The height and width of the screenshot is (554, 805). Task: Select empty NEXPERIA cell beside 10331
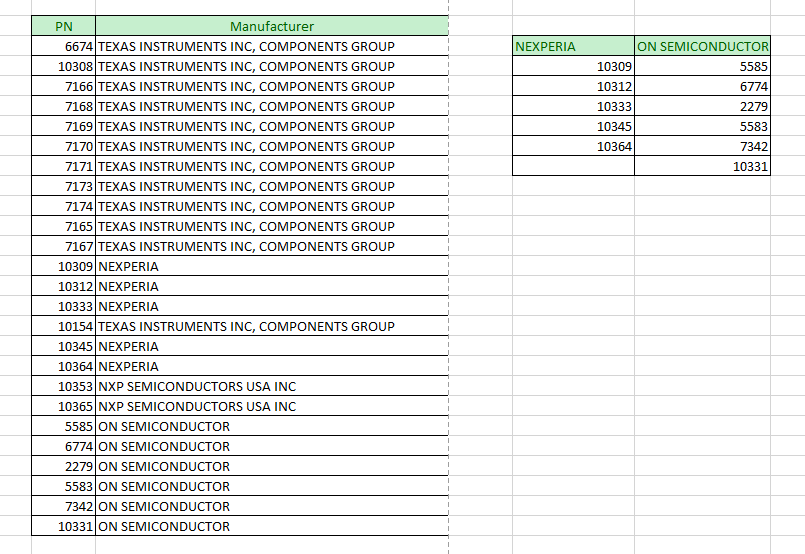coord(573,166)
